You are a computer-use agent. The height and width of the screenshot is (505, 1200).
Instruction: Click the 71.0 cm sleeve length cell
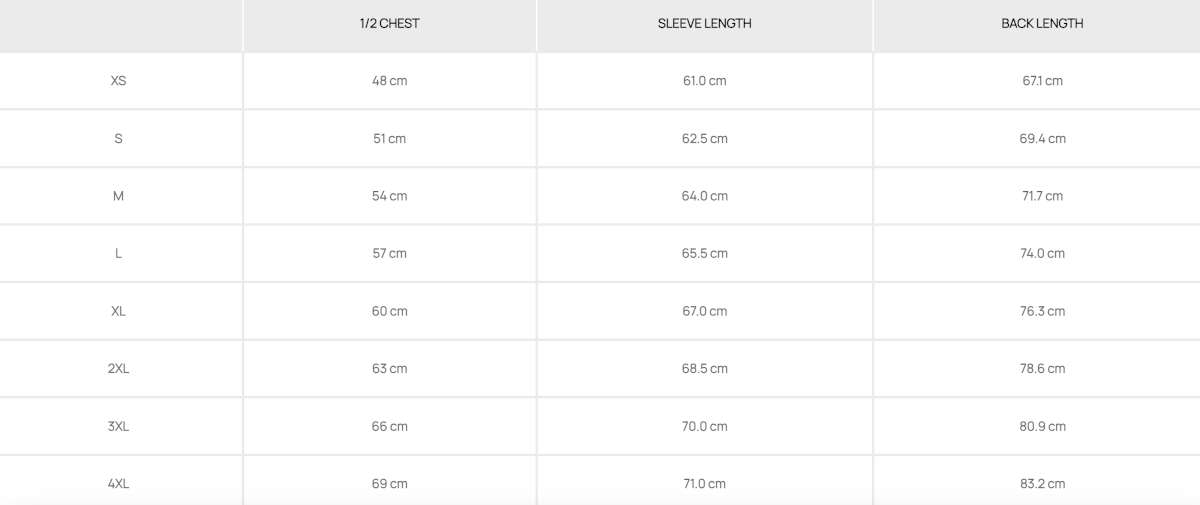704,483
